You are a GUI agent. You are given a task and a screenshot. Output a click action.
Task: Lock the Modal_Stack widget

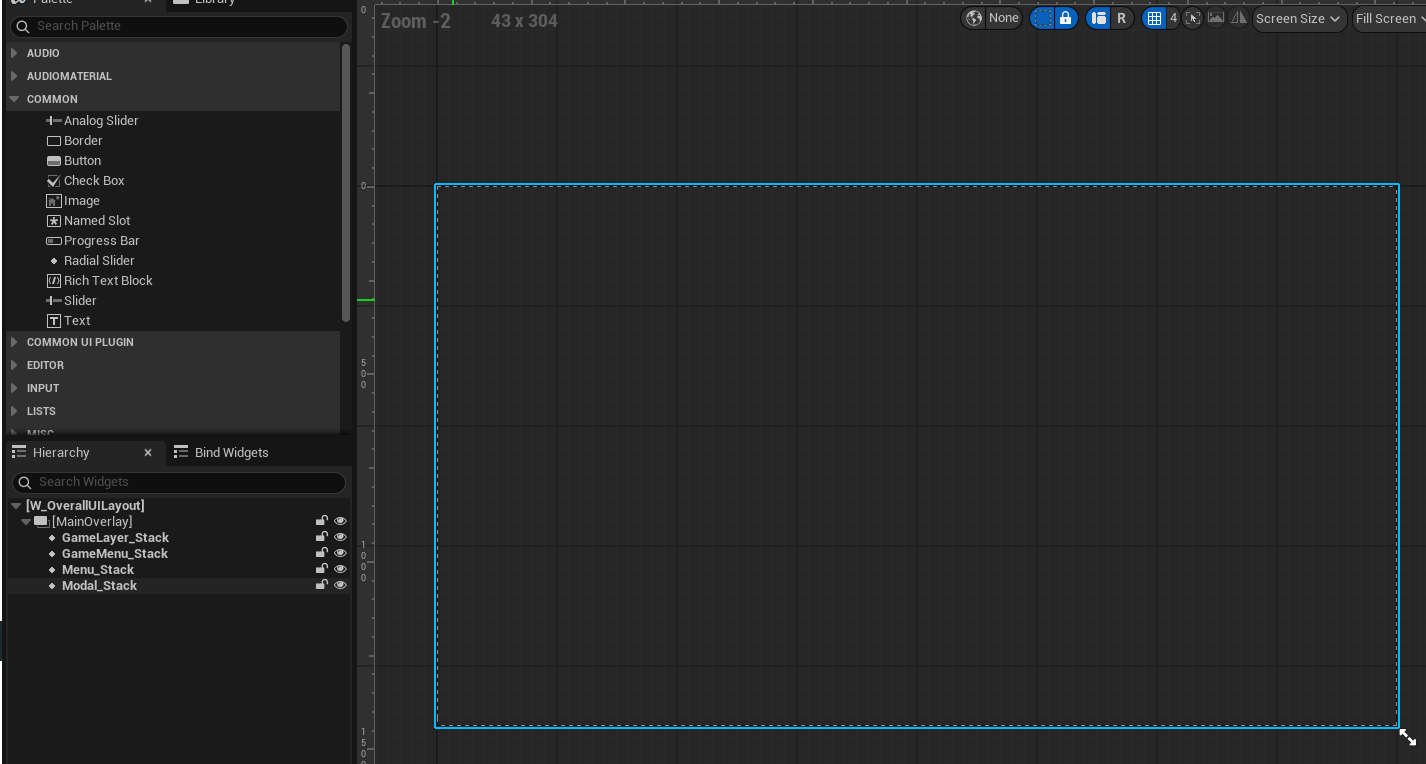coord(322,585)
